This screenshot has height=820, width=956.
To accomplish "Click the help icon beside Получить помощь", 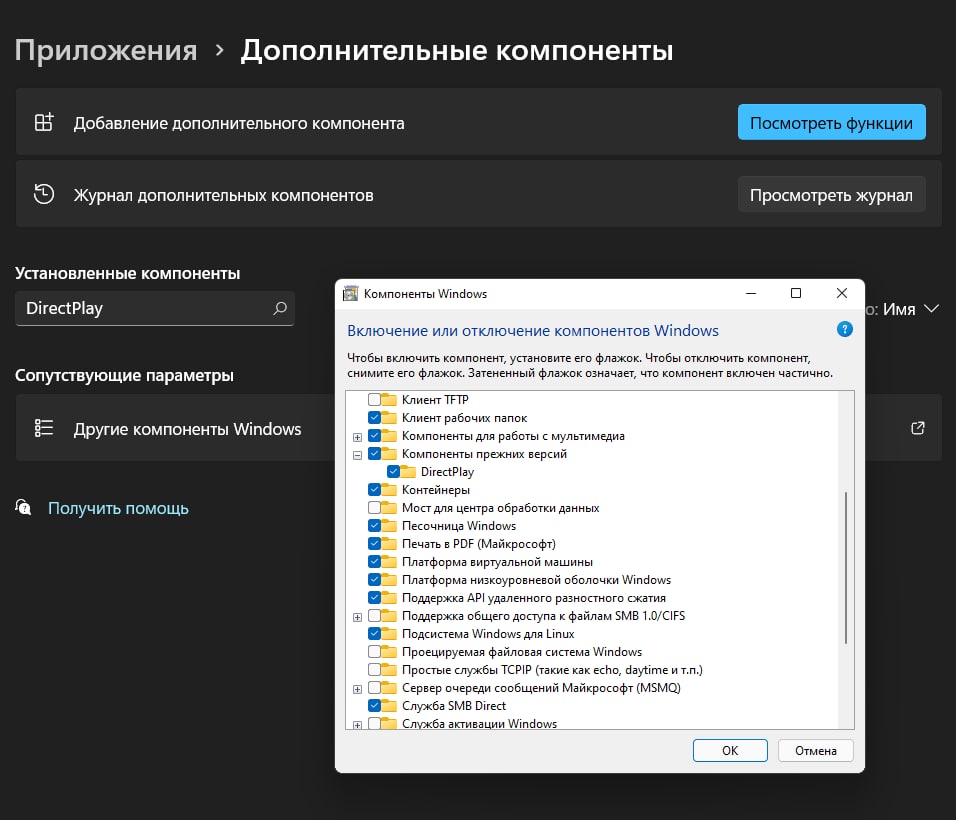I will point(23,507).
